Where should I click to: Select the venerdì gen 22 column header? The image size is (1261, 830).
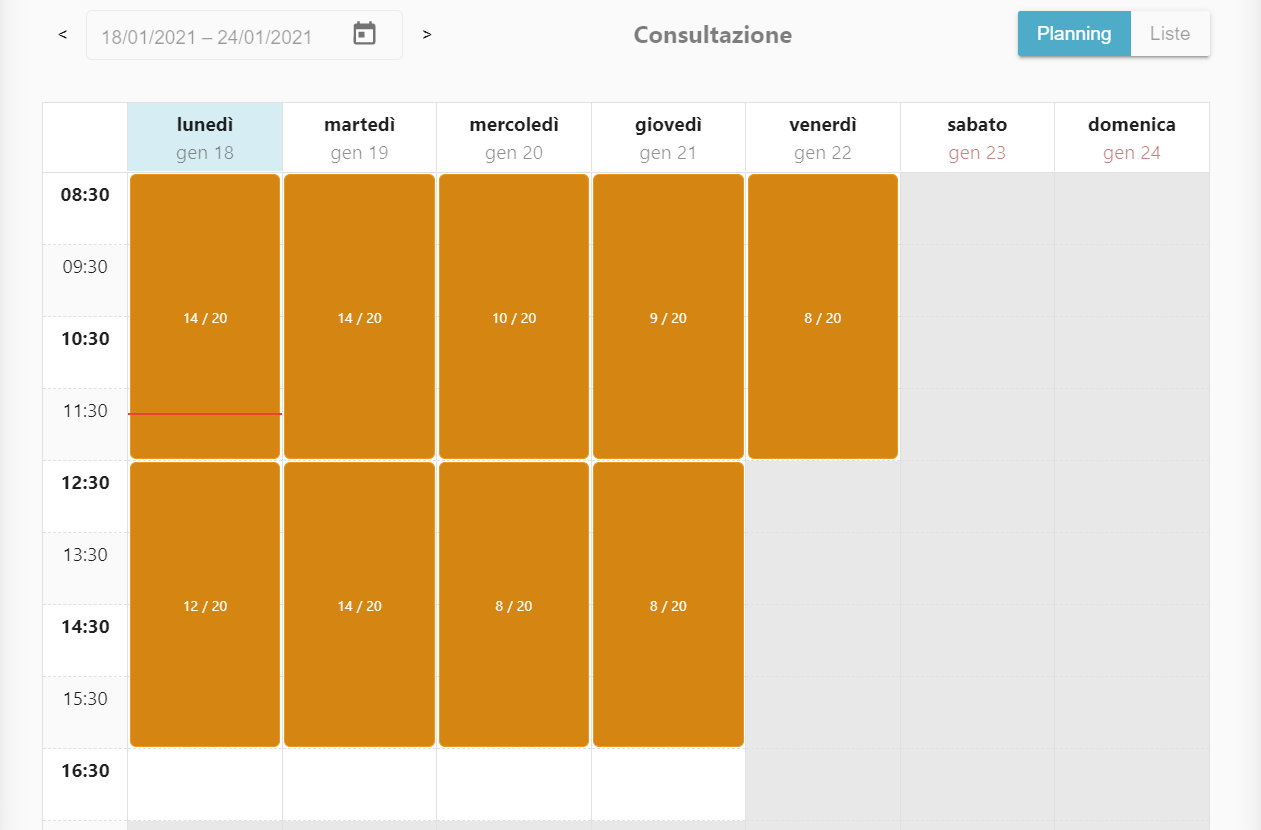(x=823, y=138)
